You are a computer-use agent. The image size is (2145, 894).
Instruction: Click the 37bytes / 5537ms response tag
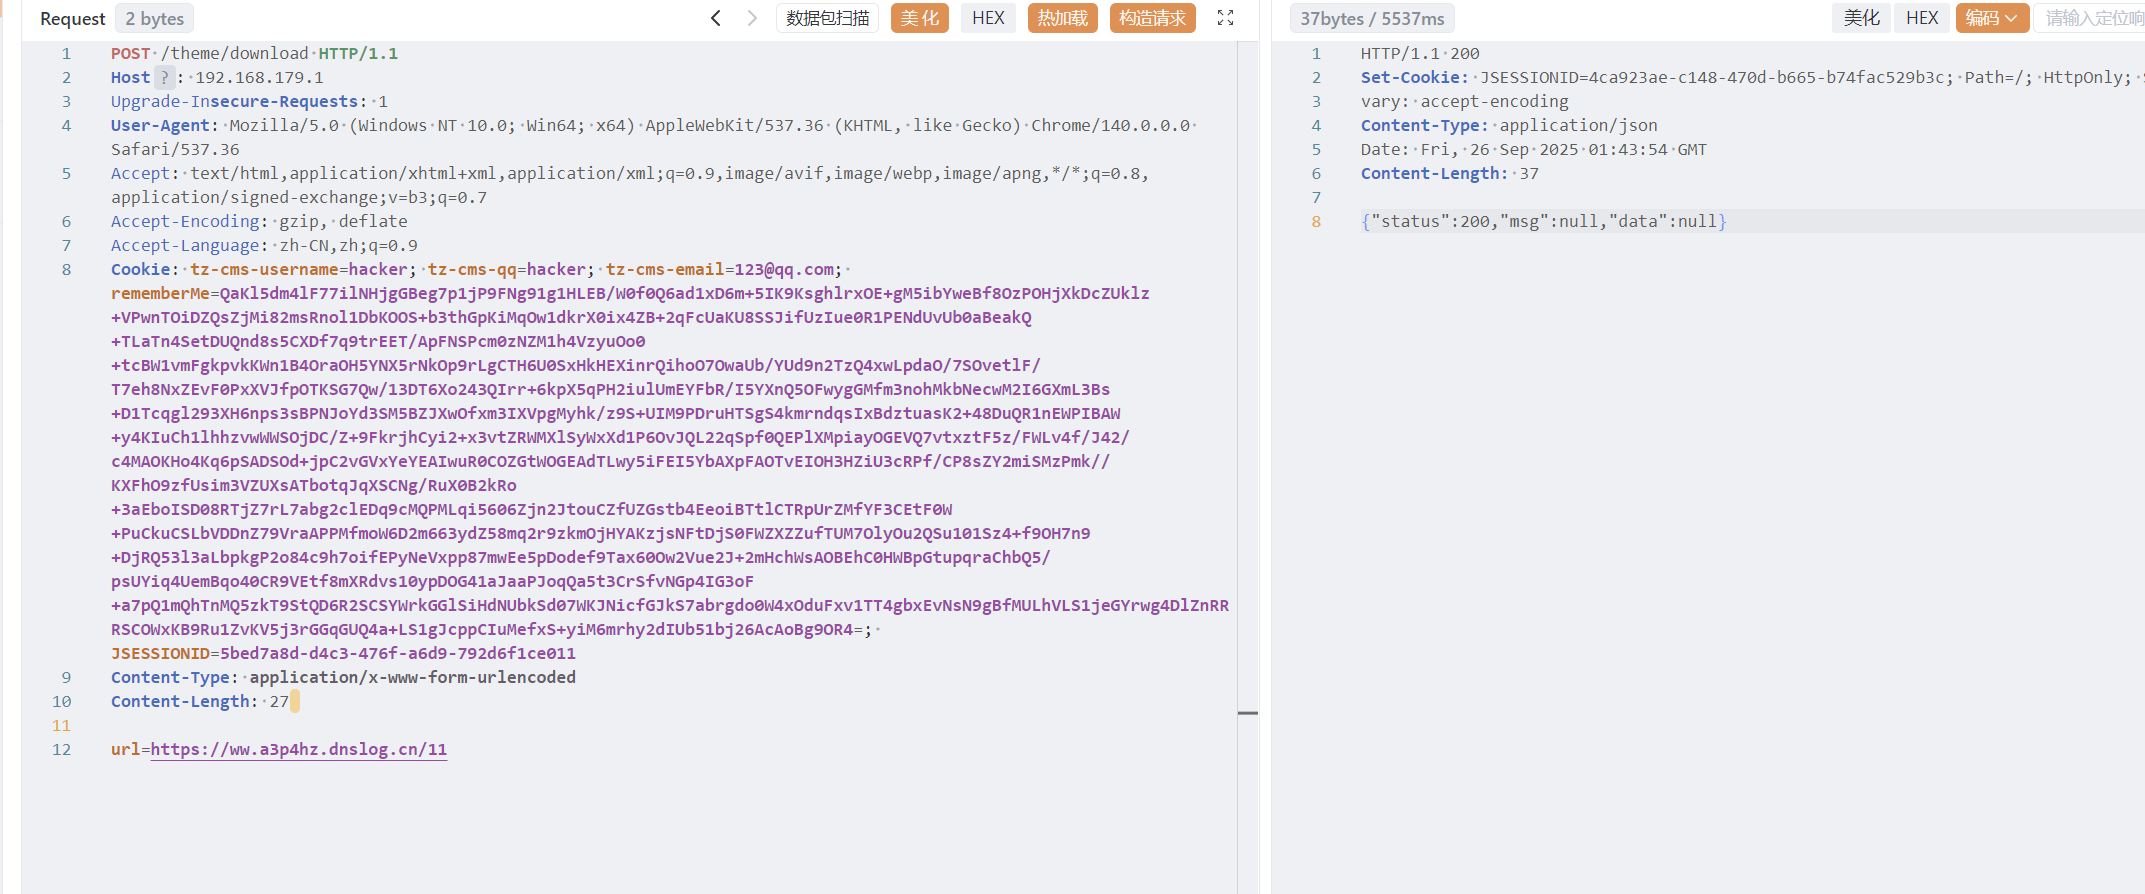coord(1372,19)
